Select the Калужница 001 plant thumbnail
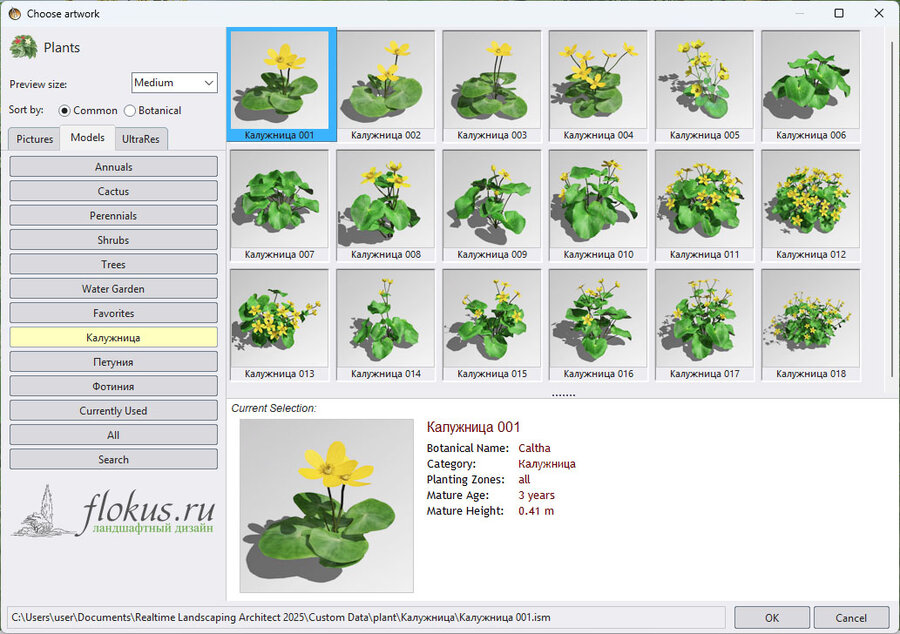The width and height of the screenshot is (900, 634). coord(280,84)
